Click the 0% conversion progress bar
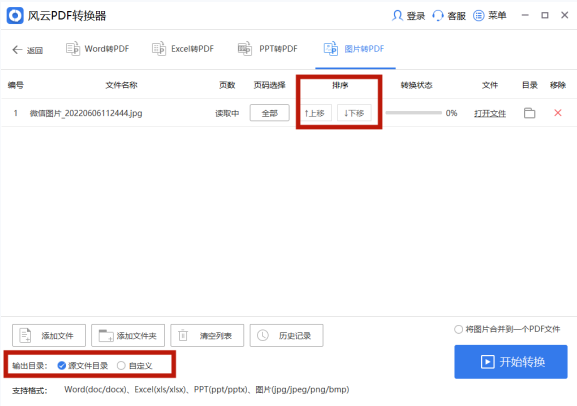This screenshot has height=406, width=577. pyautogui.click(x=414, y=113)
